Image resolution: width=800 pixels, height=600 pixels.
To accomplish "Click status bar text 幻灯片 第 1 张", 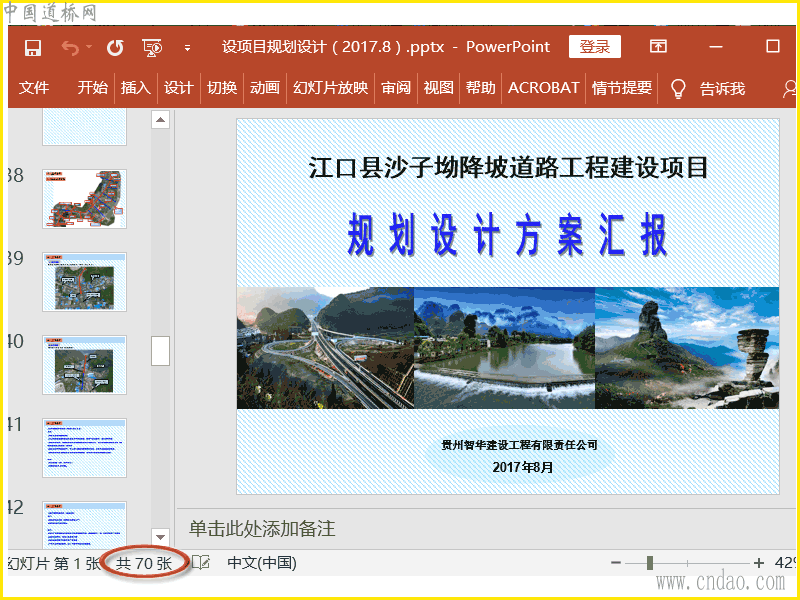I will tap(54, 563).
